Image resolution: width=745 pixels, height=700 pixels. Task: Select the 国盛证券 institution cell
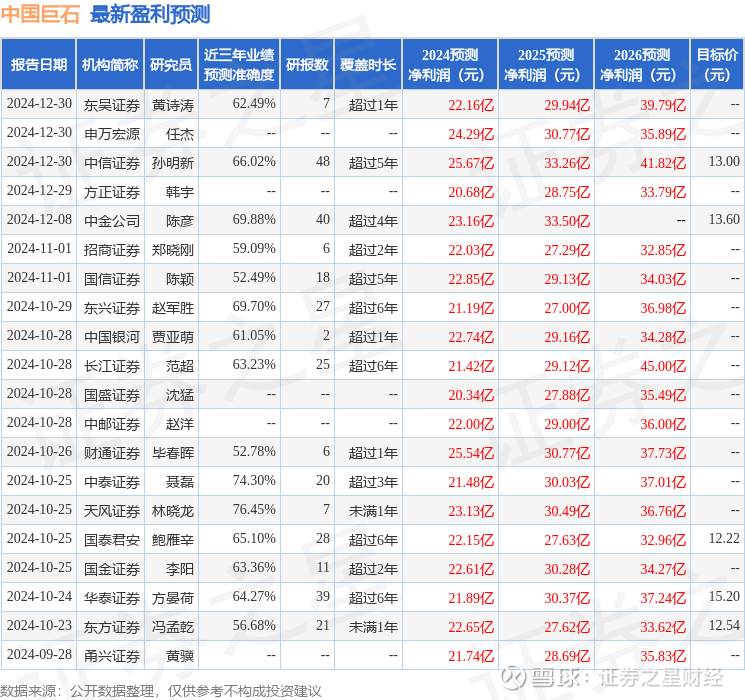pos(112,395)
